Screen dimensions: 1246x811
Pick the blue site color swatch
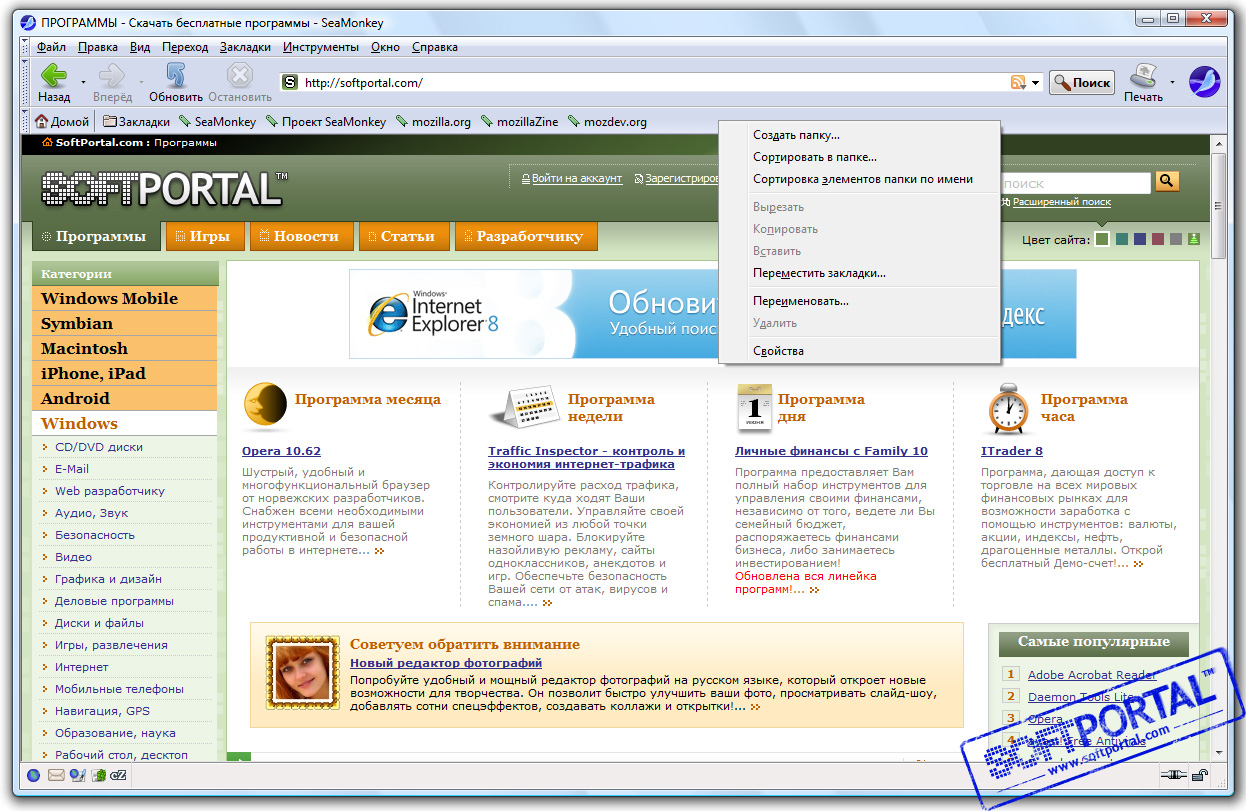(1140, 239)
